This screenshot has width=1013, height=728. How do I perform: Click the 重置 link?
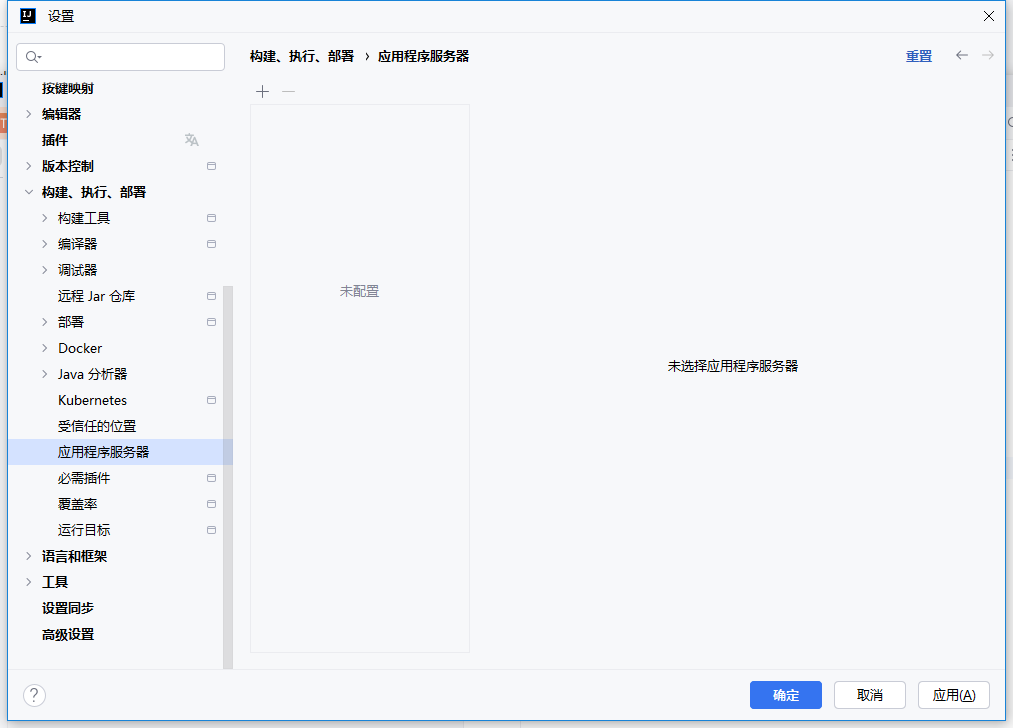919,56
